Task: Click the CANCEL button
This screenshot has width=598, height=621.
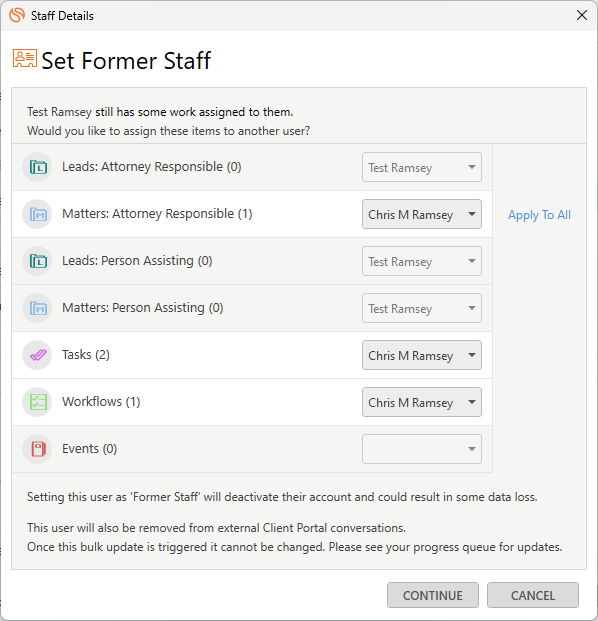Action: [x=533, y=595]
